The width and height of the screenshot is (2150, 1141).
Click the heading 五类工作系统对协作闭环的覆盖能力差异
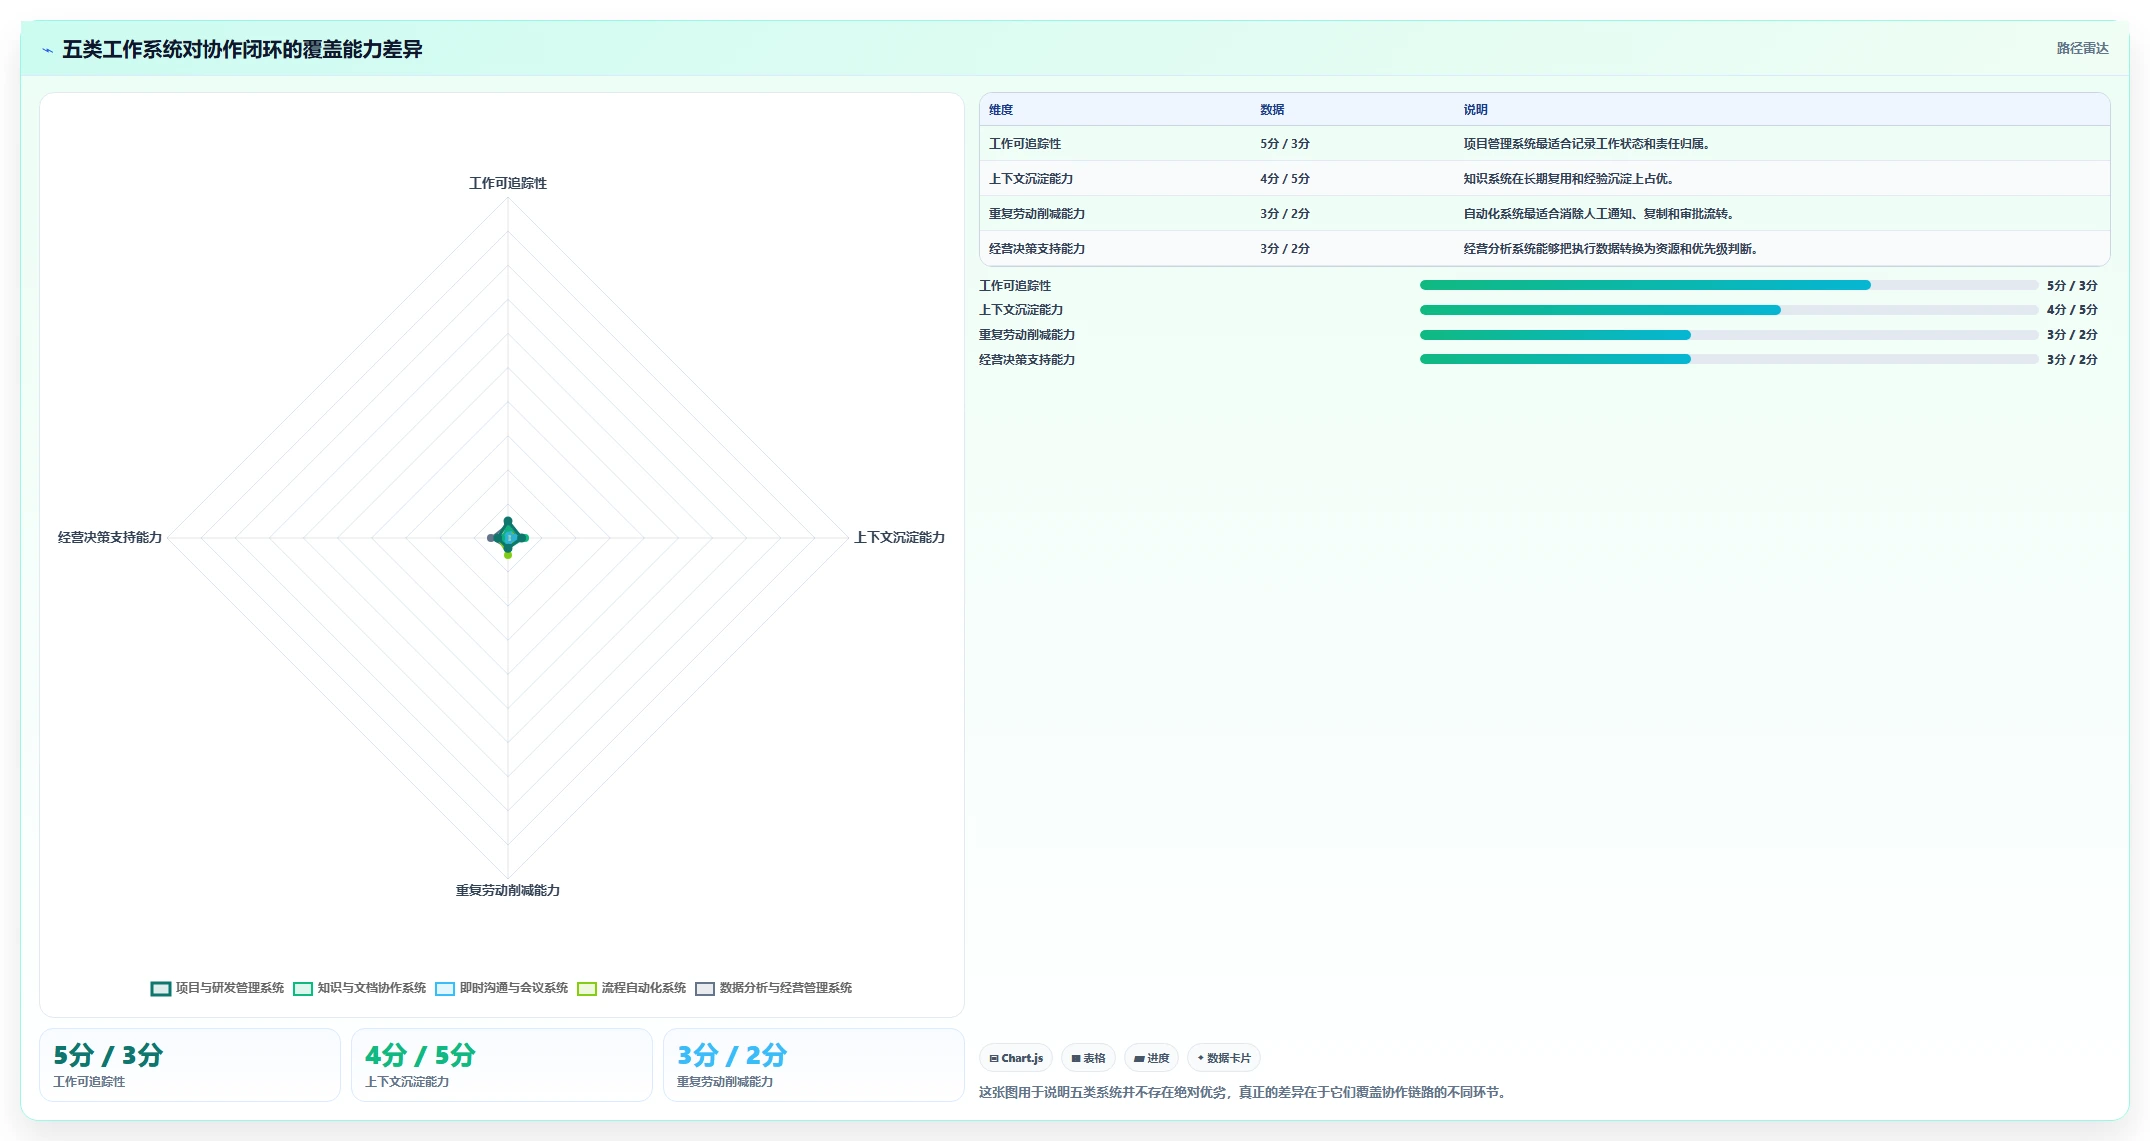click(242, 49)
